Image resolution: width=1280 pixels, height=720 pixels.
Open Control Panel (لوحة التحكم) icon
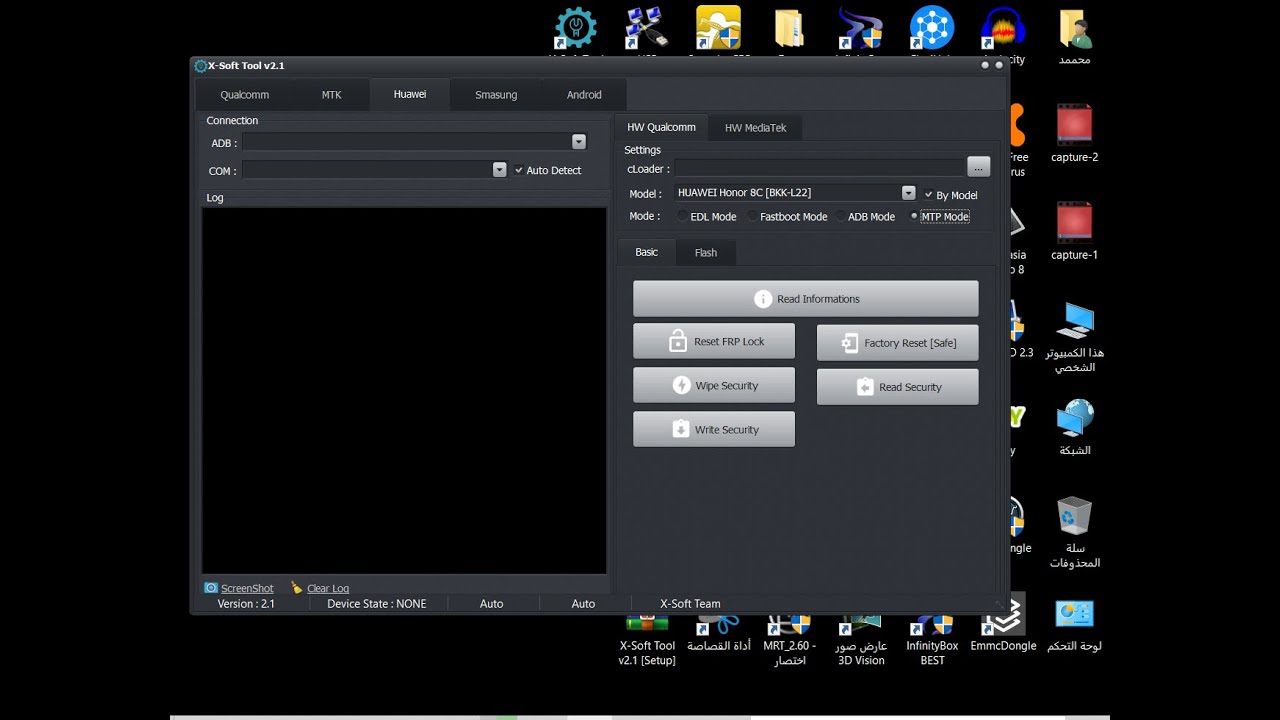[x=1075, y=614]
